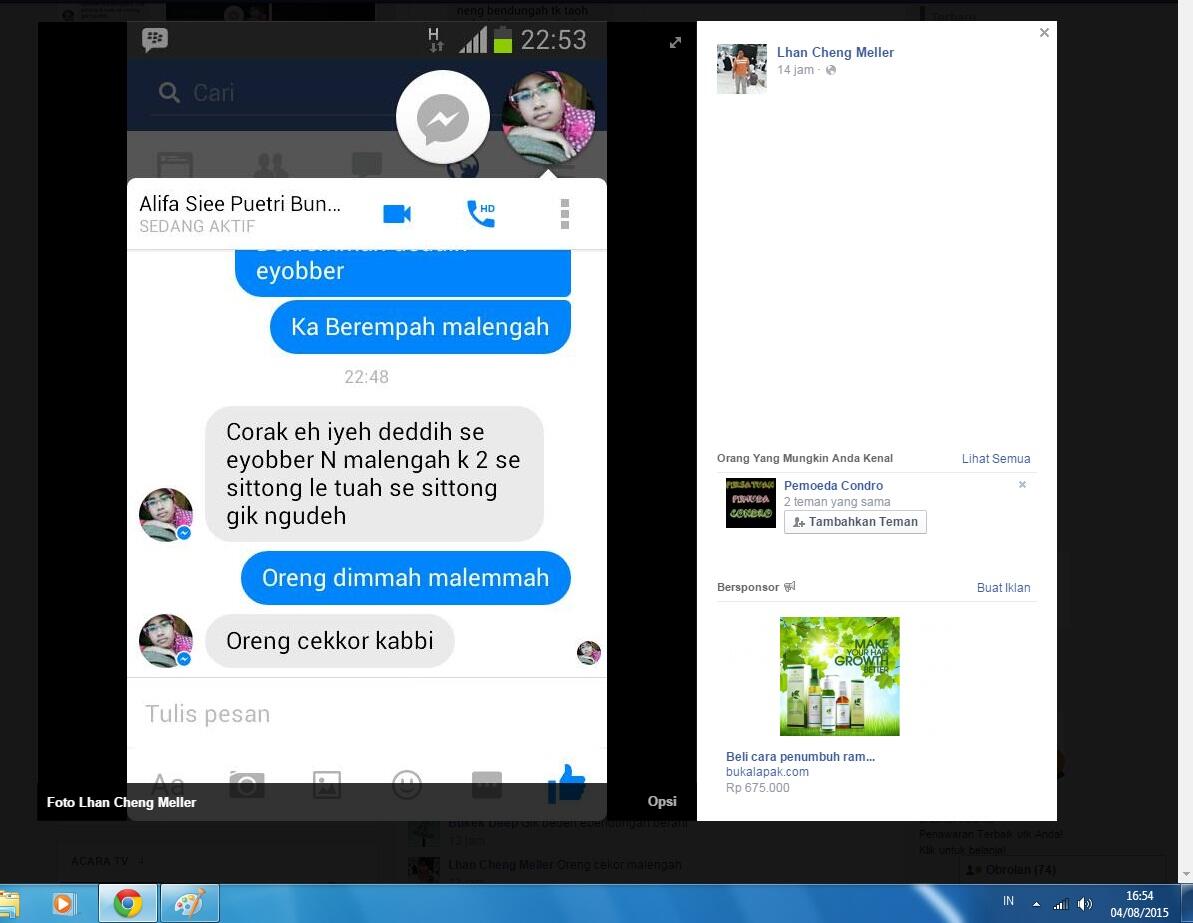Click Pemoeda Condro suggestion thumbnail
The height and width of the screenshot is (923, 1193).
coord(750,503)
